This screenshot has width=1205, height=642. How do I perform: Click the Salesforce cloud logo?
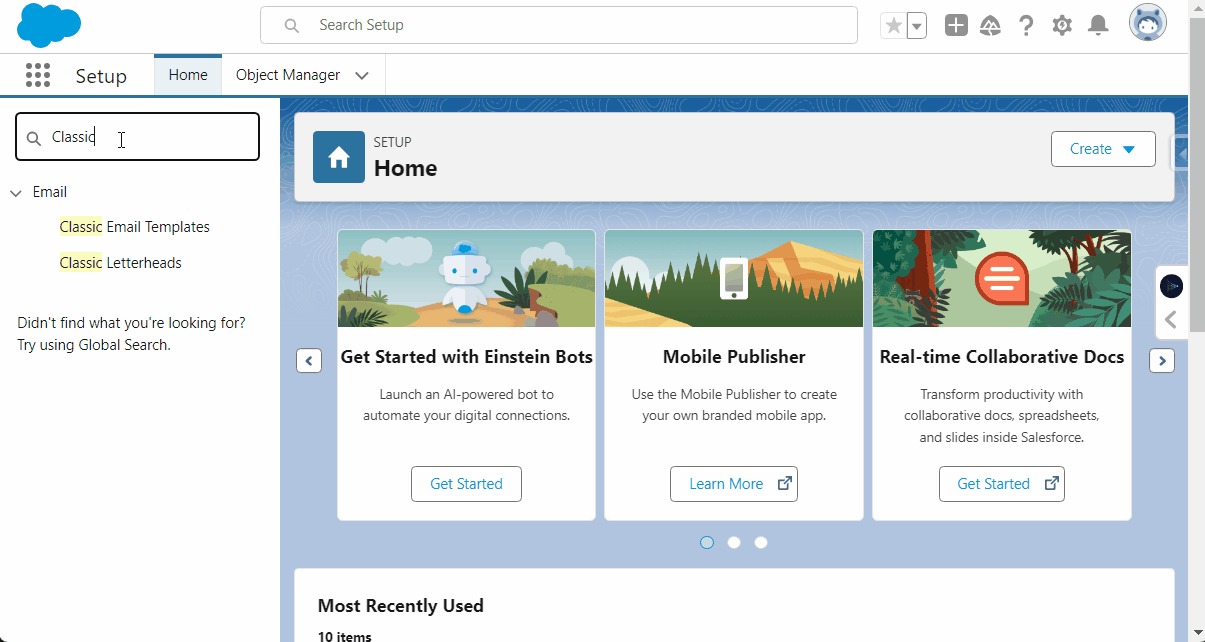48,26
